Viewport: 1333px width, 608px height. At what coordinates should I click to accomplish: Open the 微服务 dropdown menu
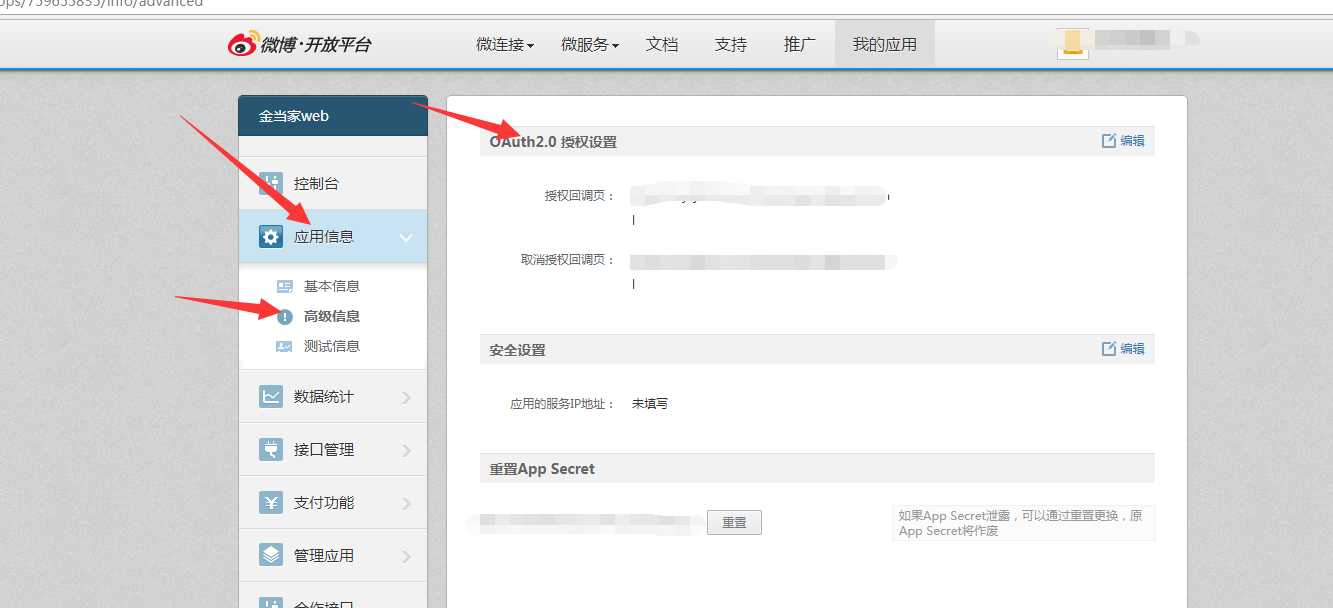[590, 44]
